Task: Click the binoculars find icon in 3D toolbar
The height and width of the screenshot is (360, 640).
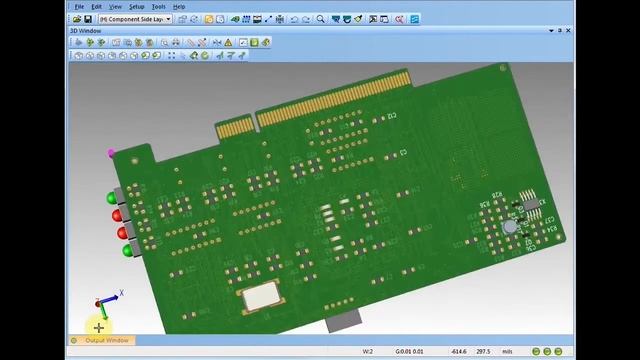Action: pyautogui.click(x=176, y=42)
